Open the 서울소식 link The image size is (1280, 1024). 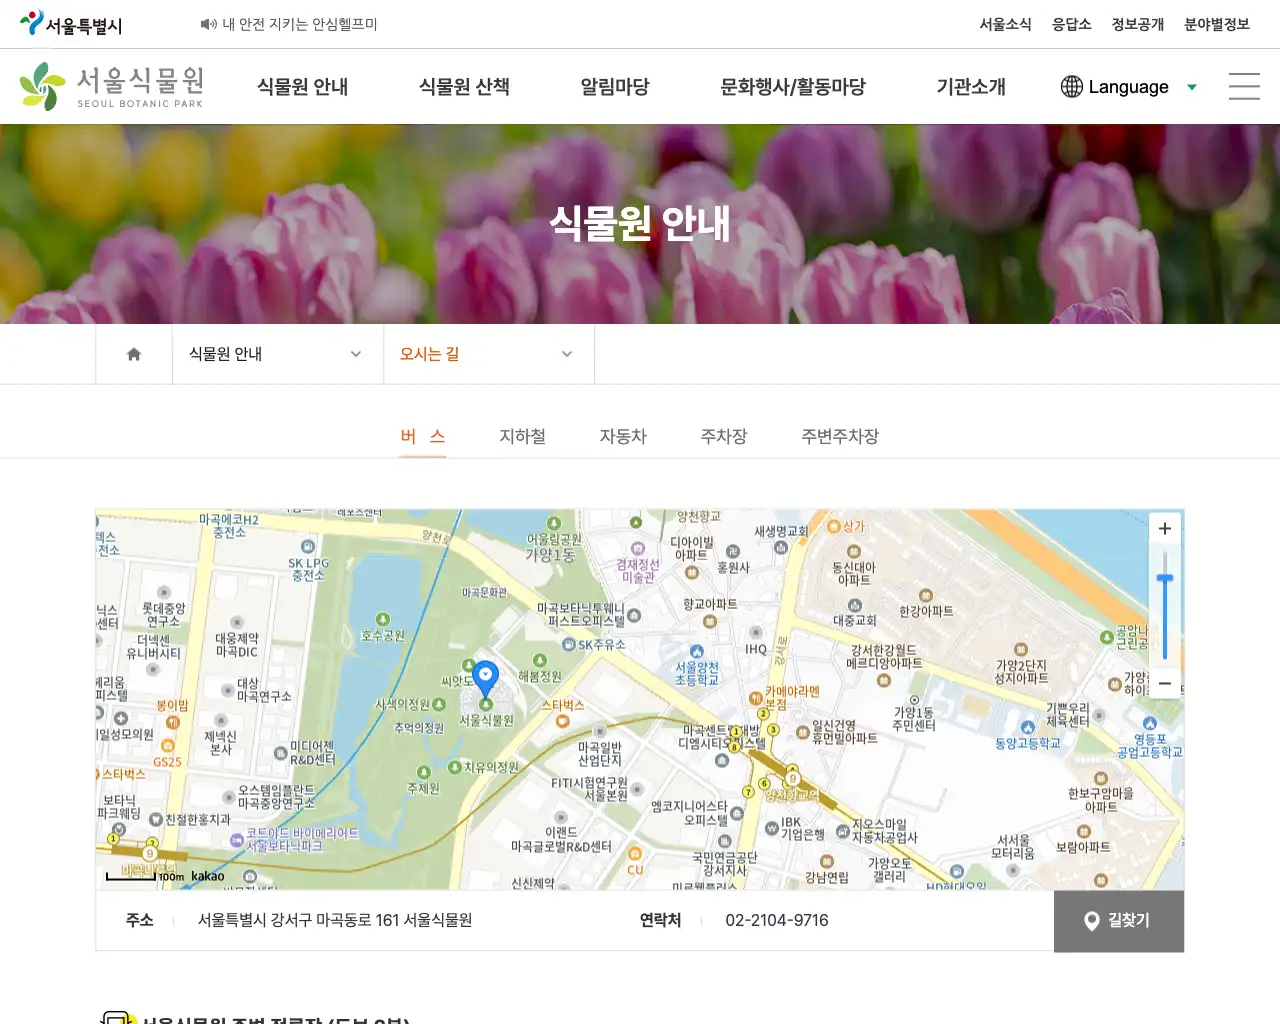(1005, 25)
